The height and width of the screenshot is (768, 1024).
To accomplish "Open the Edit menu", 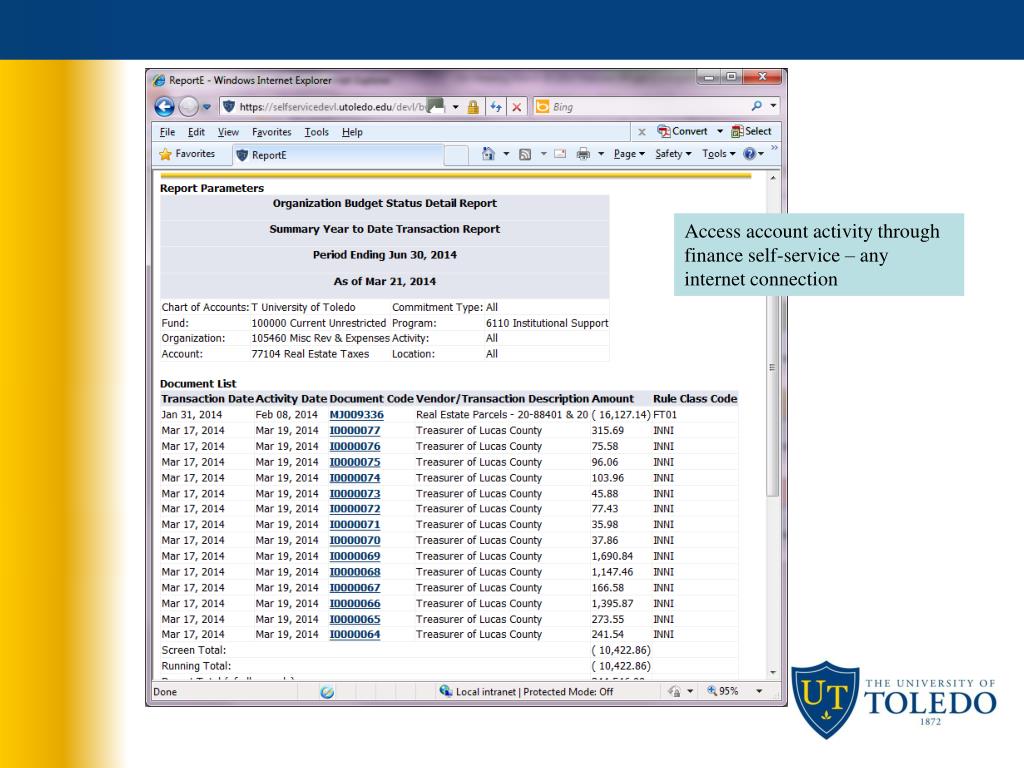I will [x=196, y=132].
